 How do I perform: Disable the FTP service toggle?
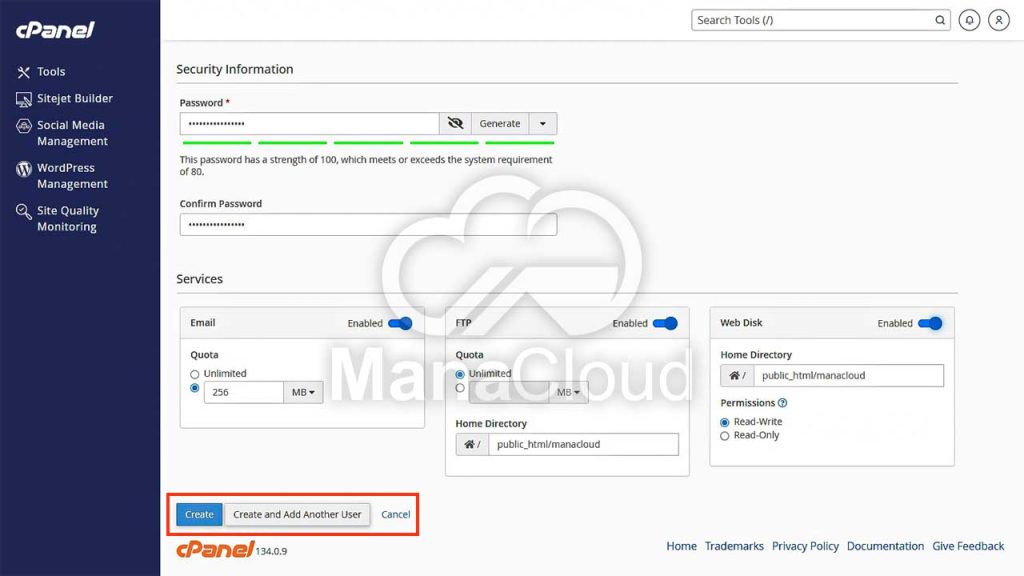pyautogui.click(x=665, y=323)
